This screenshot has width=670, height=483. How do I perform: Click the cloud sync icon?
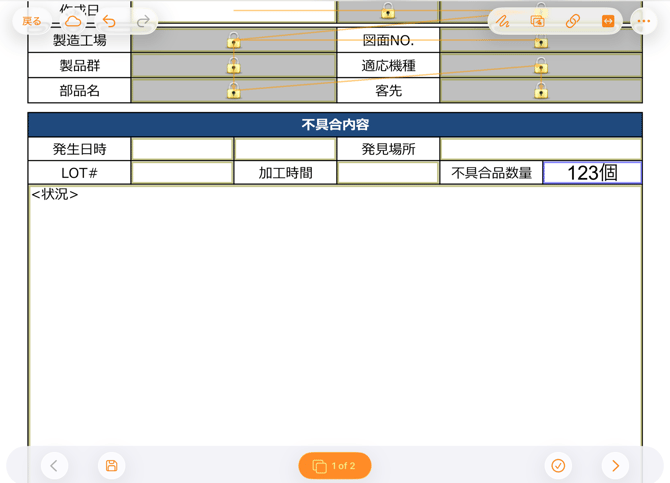tap(74, 21)
